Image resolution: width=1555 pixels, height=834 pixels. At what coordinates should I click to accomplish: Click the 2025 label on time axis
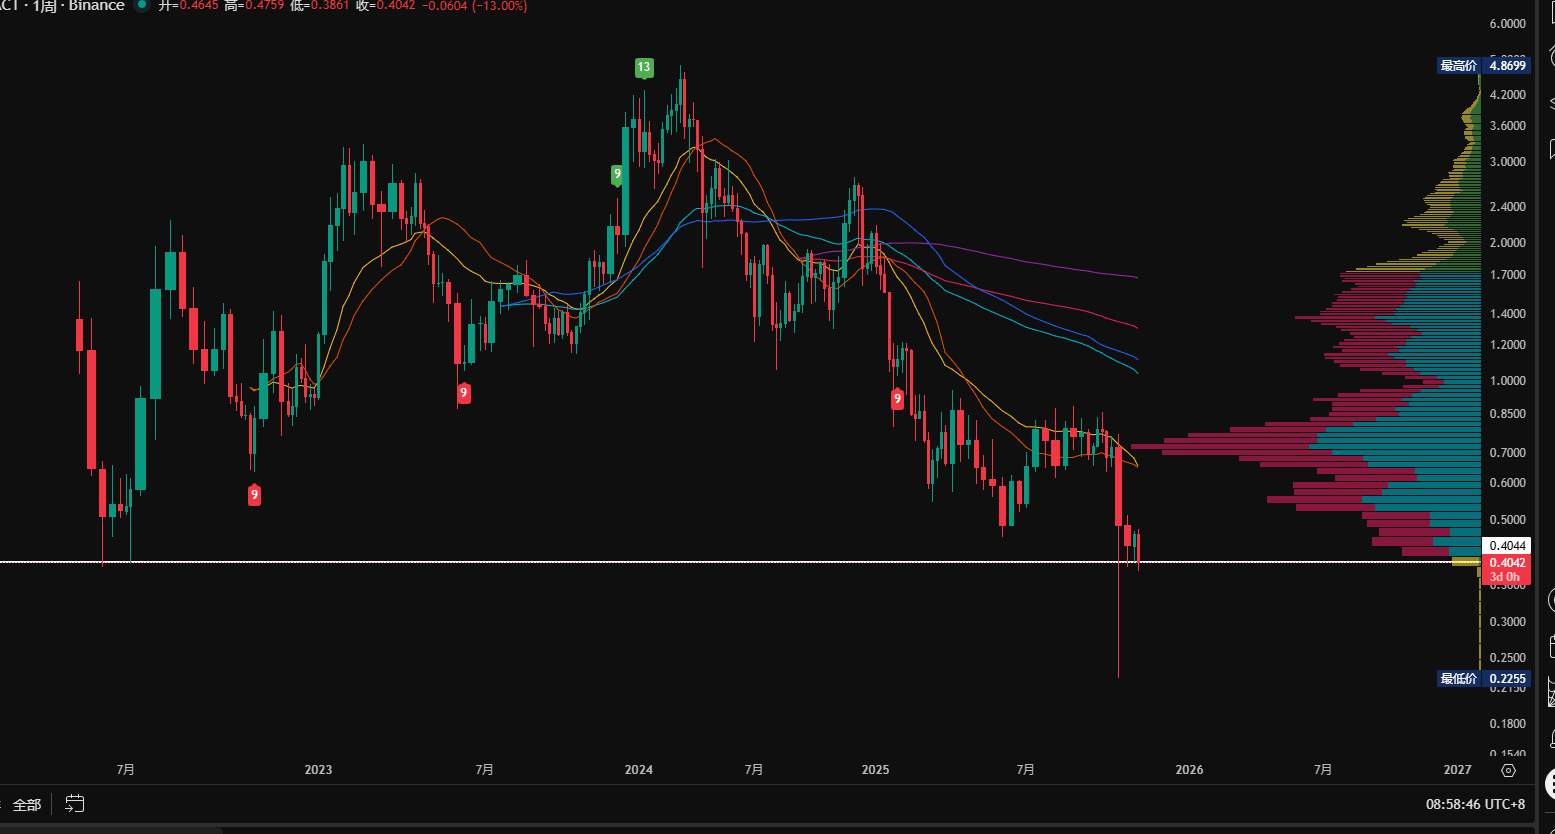pyautogui.click(x=875, y=770)
